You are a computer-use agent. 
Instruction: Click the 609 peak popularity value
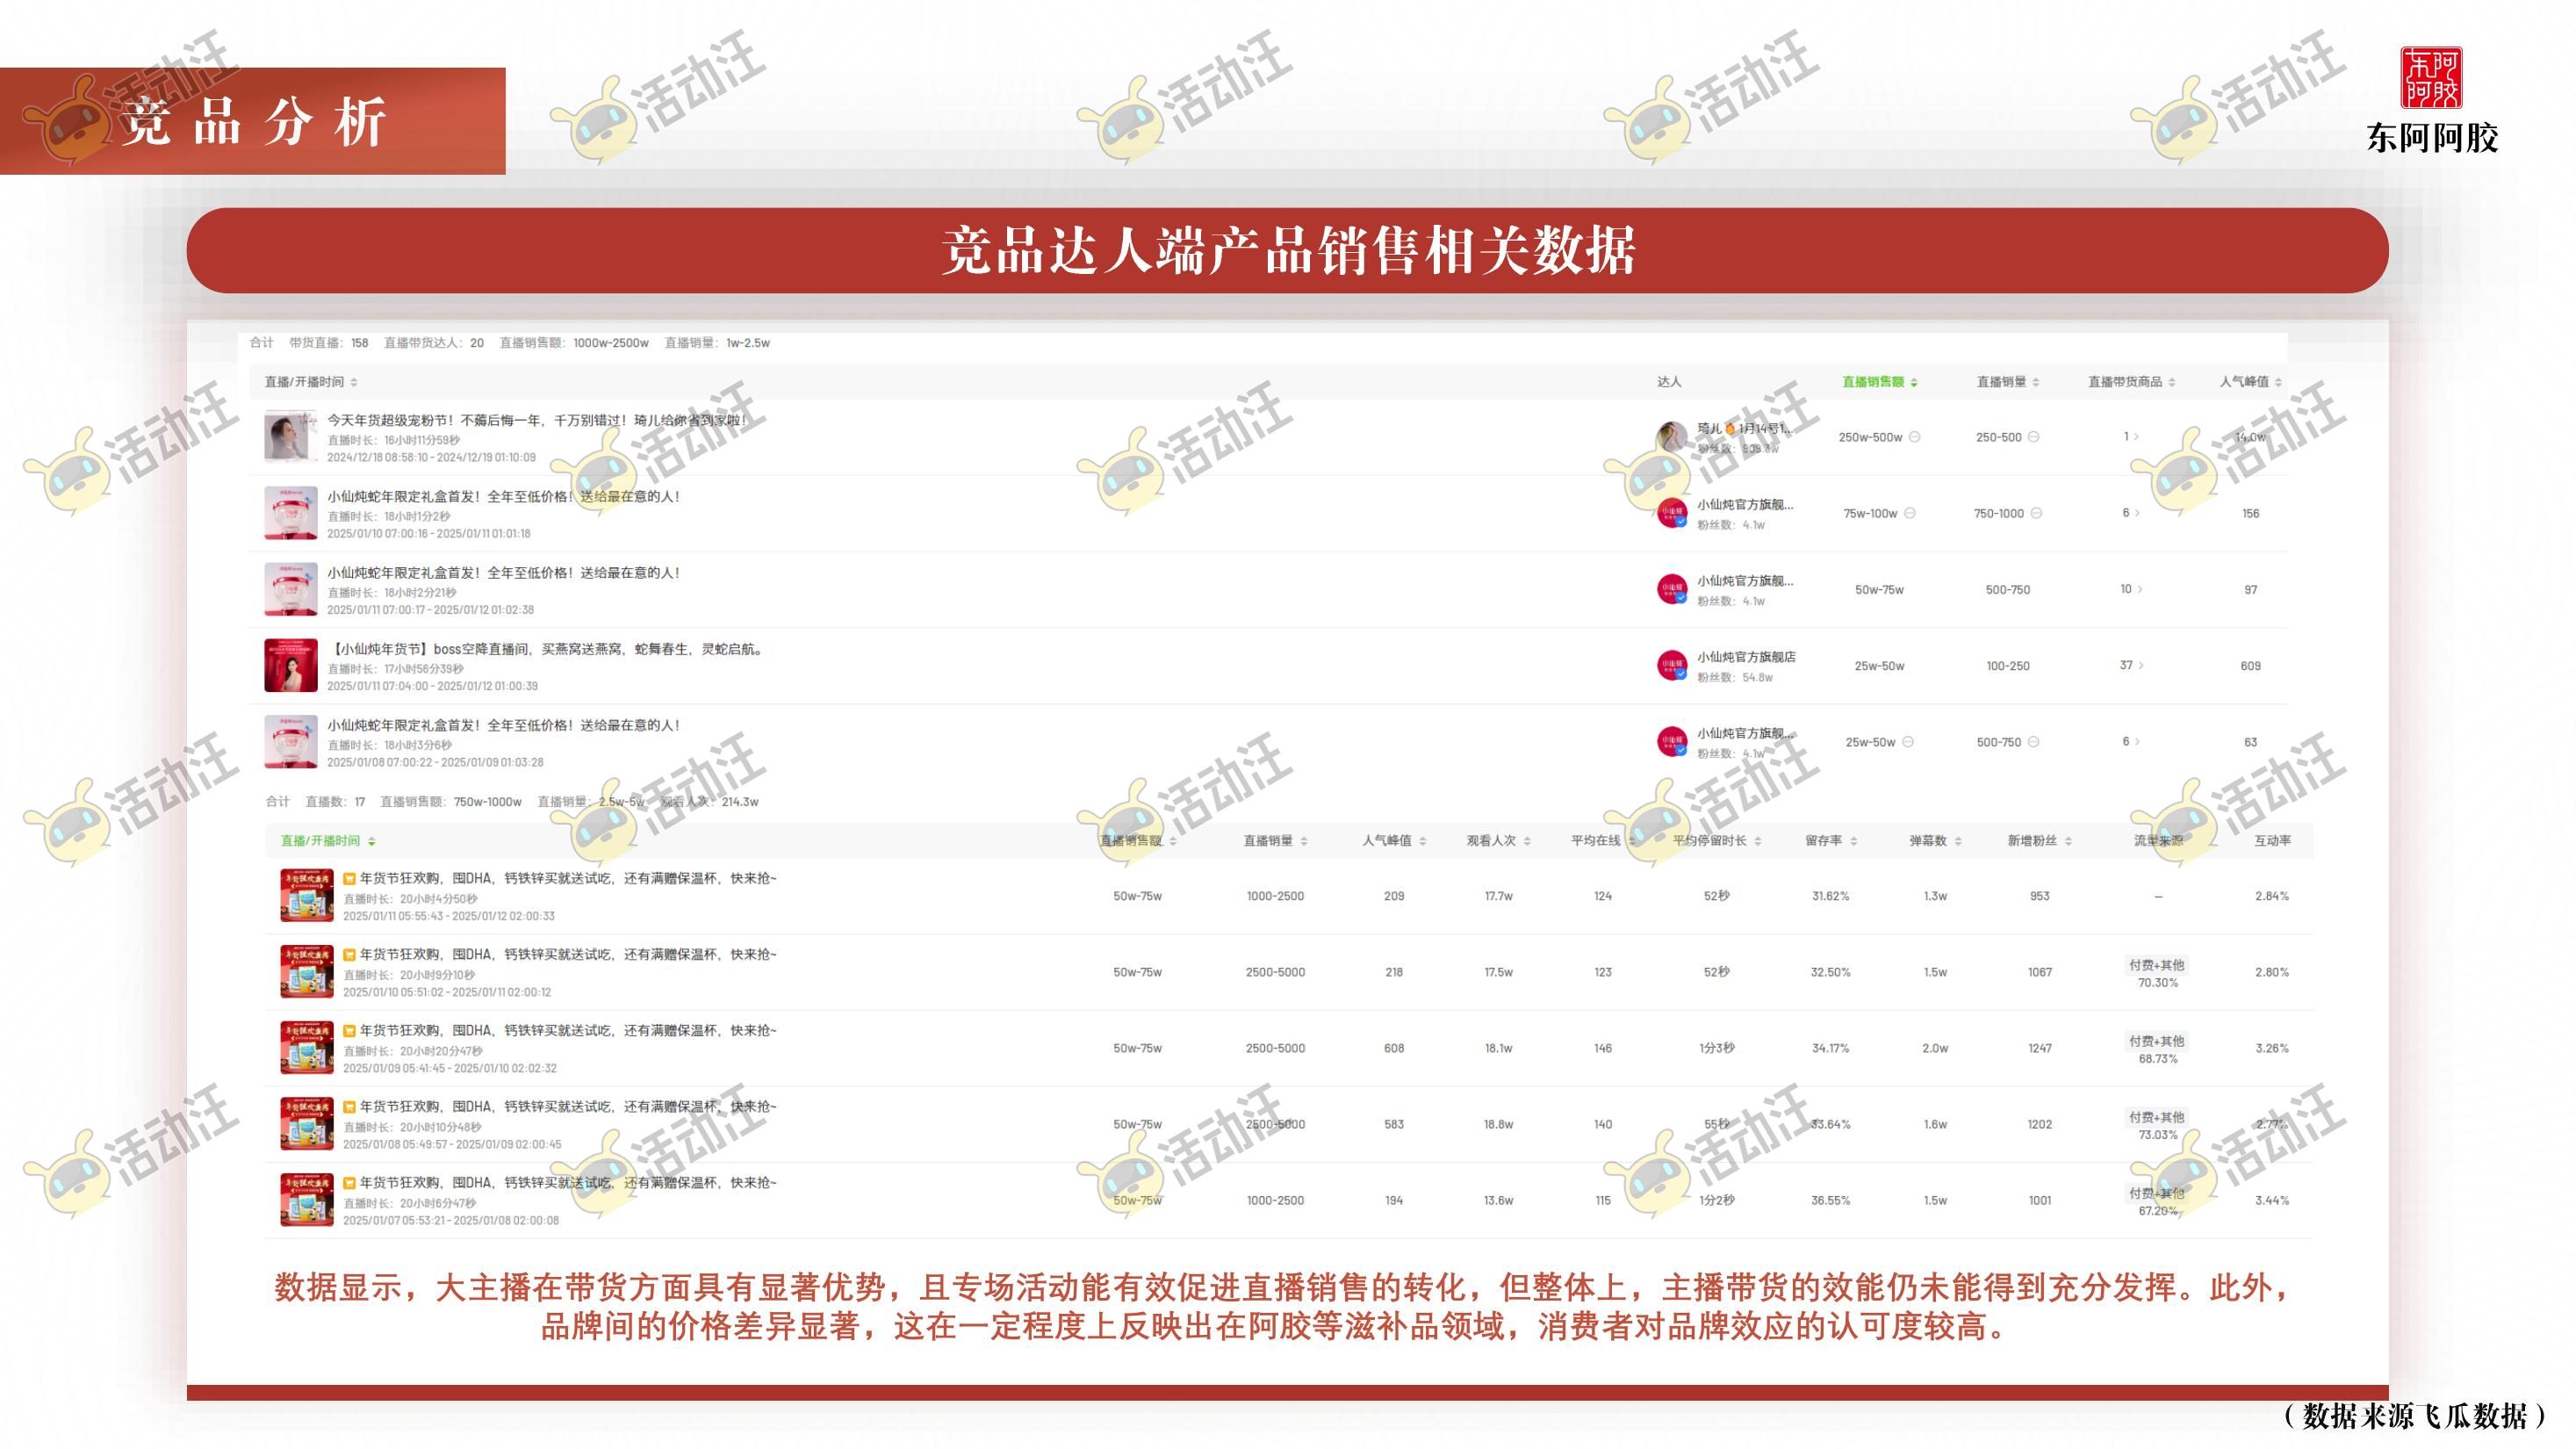(2250, 666)
